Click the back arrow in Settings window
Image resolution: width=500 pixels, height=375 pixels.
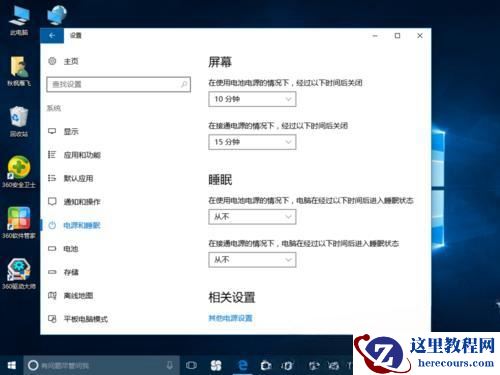pyautogui.click(x=52, y=36)
